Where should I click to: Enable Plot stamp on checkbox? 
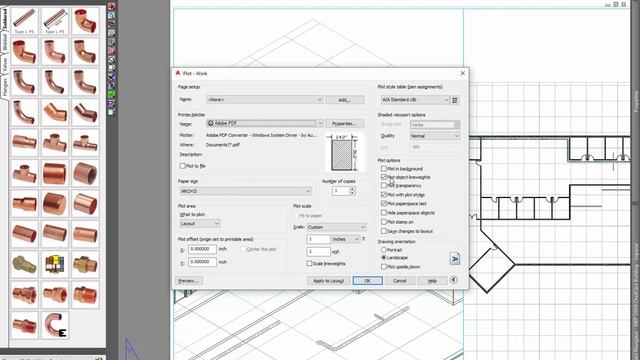384,222
